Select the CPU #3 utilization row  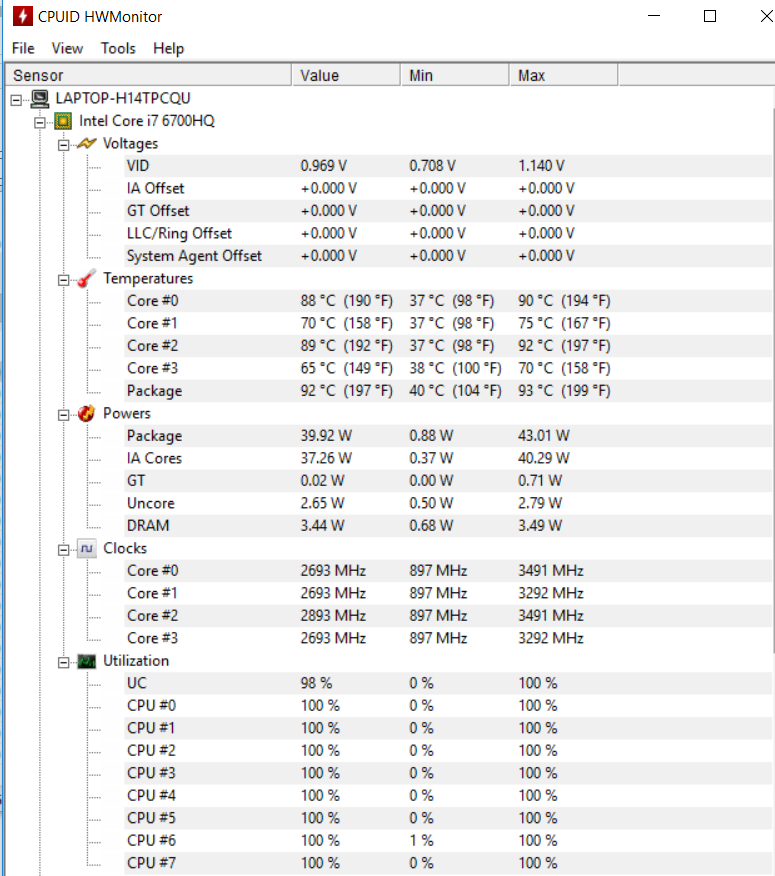click(448, 773)
